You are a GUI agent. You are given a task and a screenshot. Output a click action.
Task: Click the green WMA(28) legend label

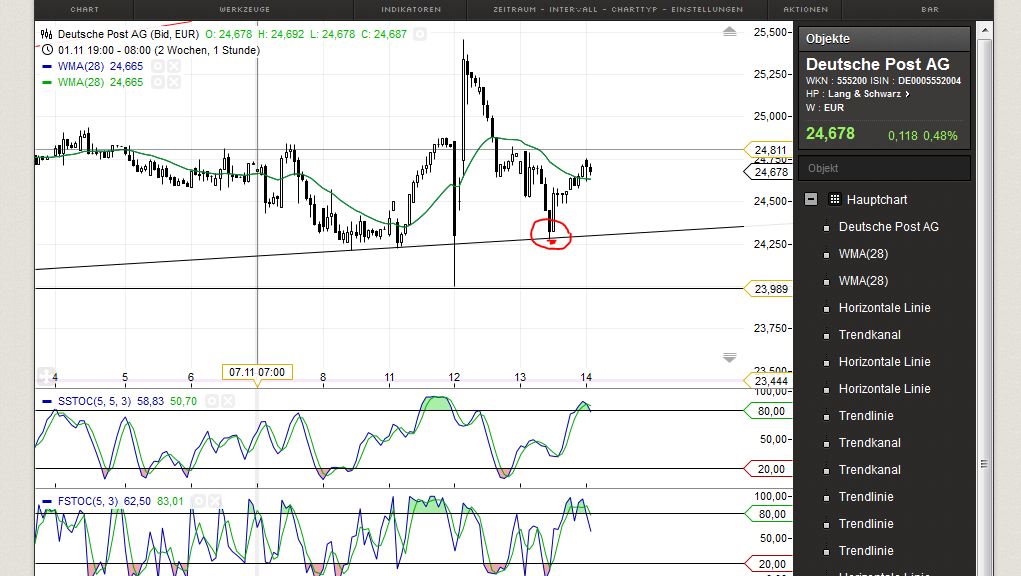coord(81,82)
